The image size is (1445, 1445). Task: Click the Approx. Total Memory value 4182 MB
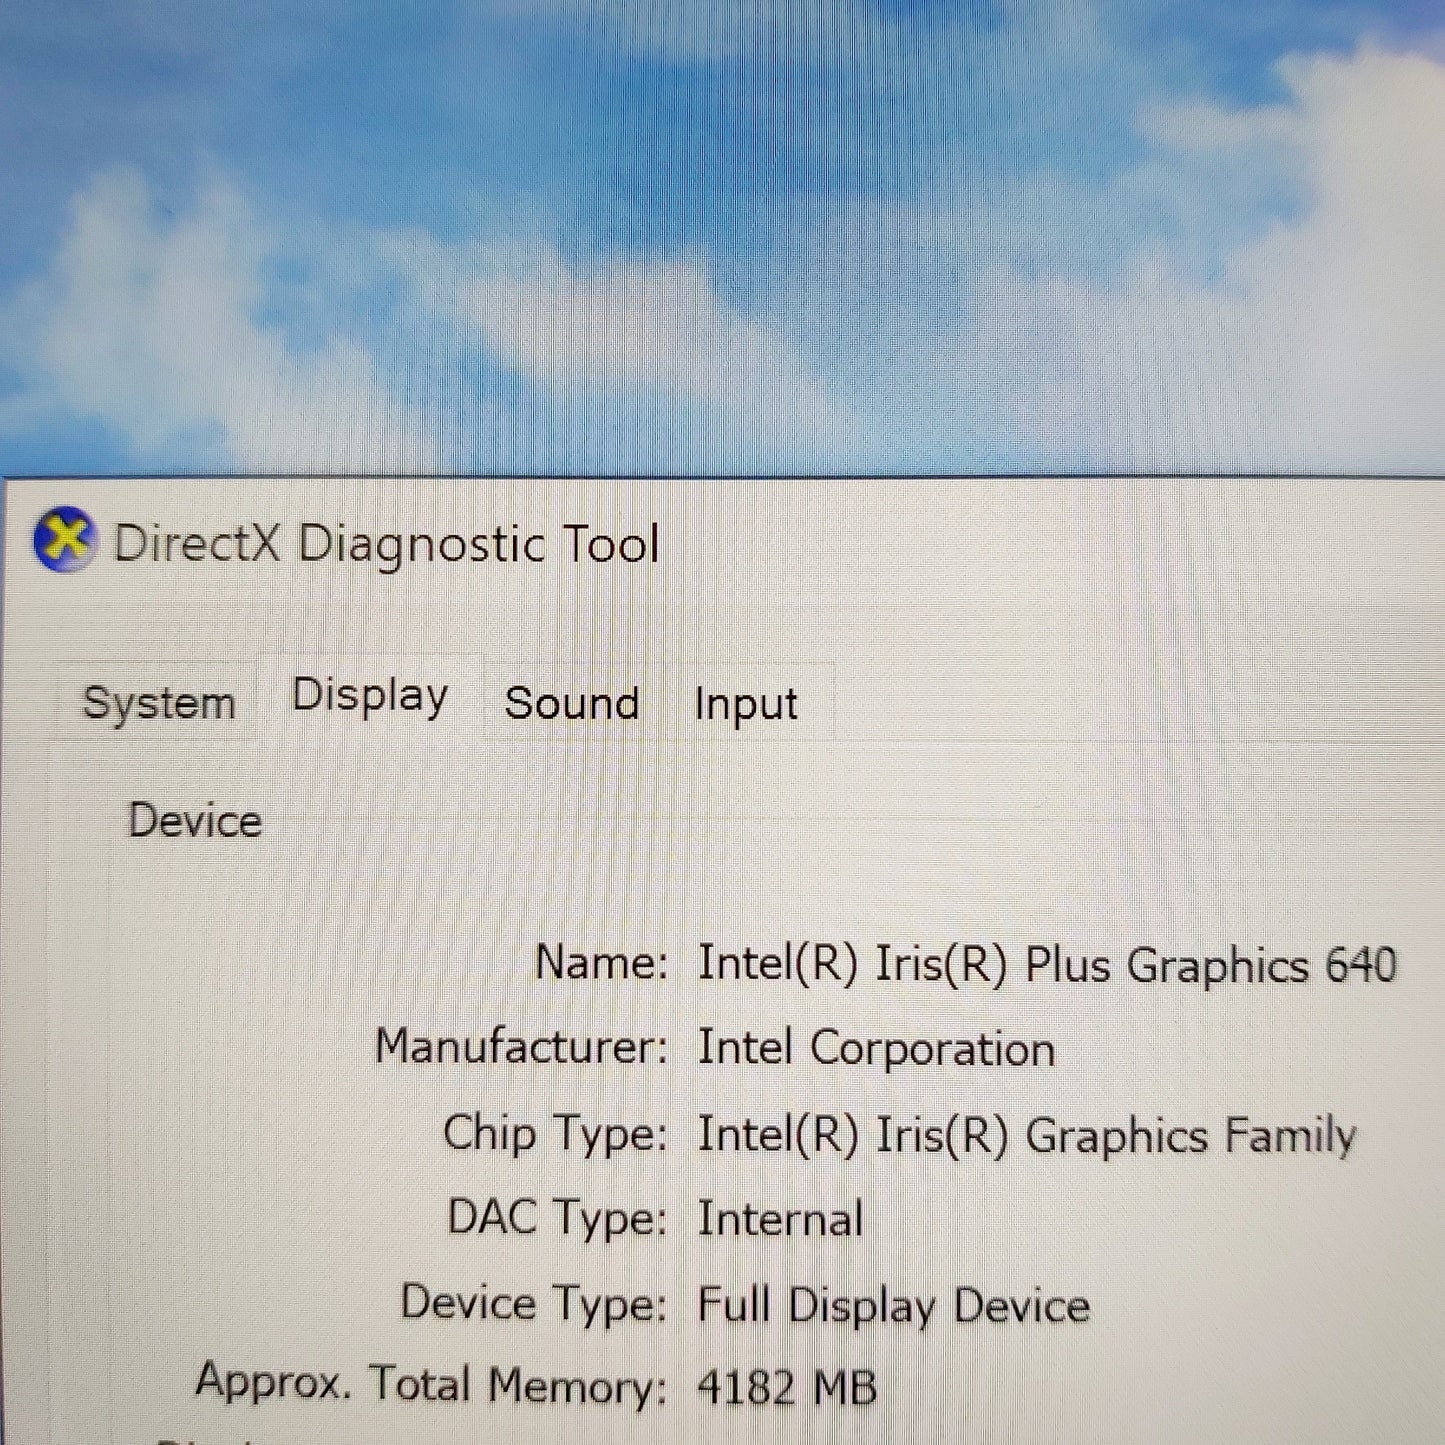(x=788, y=1385)
